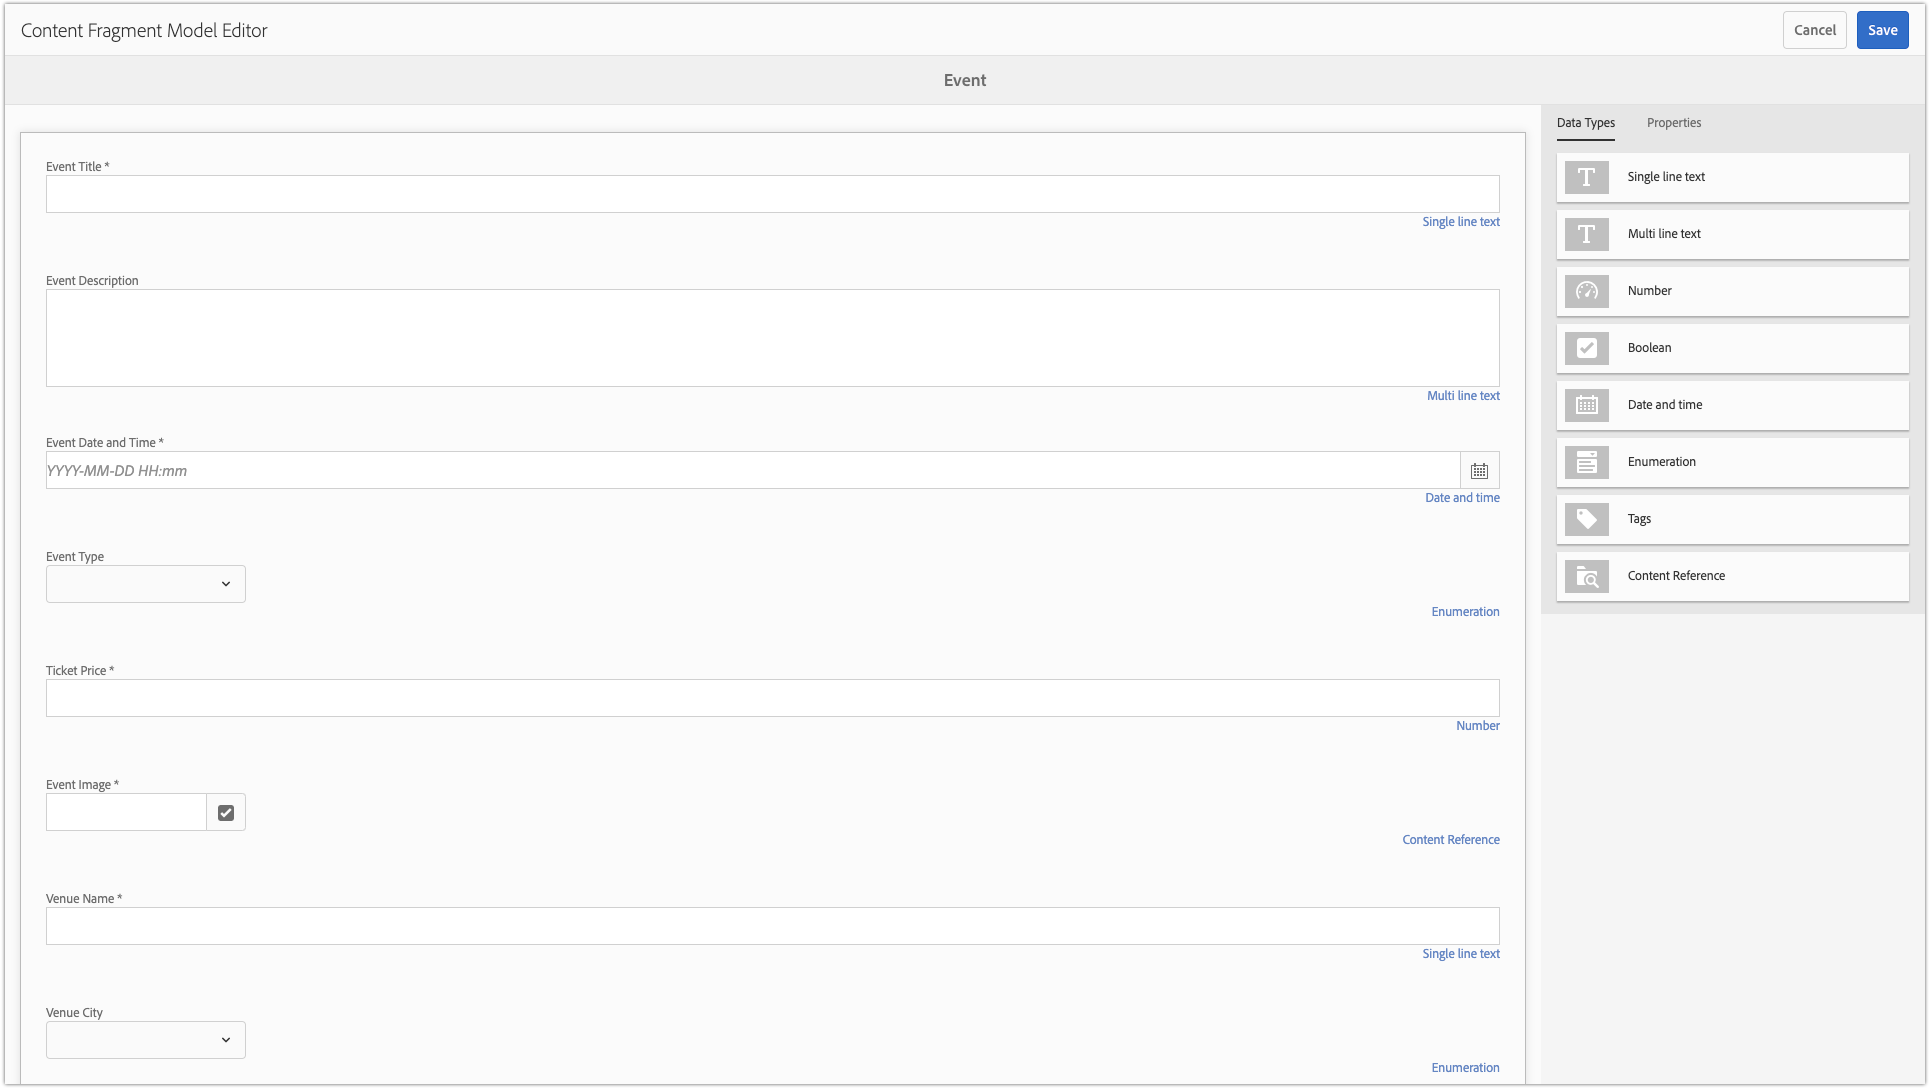
Task: Click the Event Title input field
Action: [x=772, y=194]
